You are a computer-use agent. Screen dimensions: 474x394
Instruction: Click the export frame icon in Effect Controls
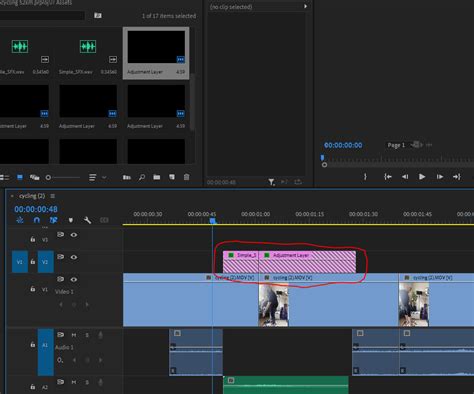coord(298,182)
